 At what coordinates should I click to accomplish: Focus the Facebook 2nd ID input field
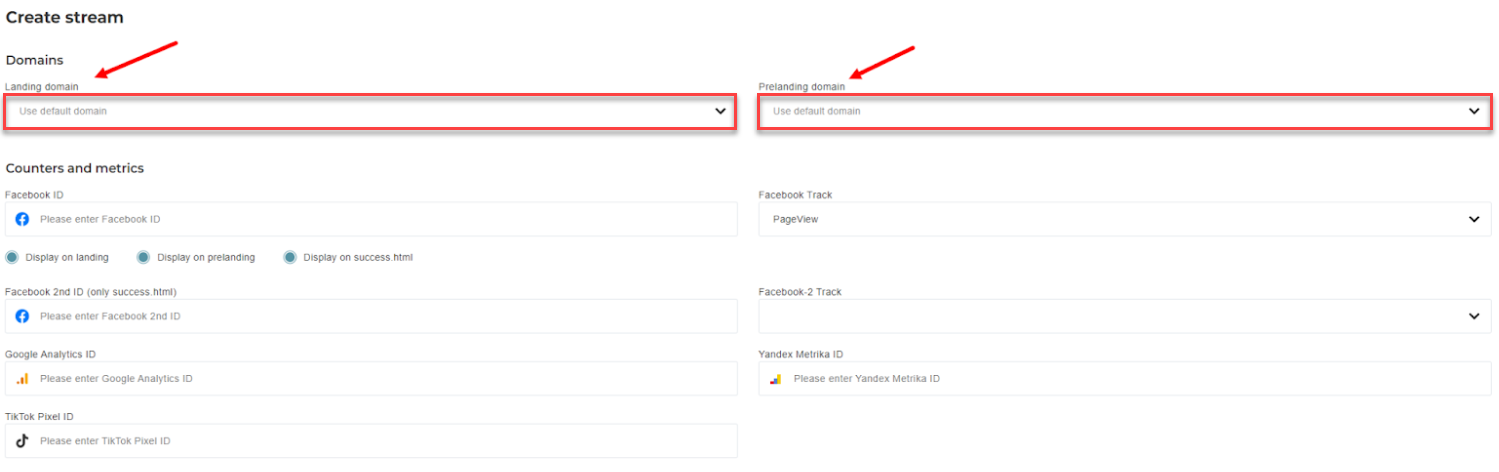click(371, 316)
